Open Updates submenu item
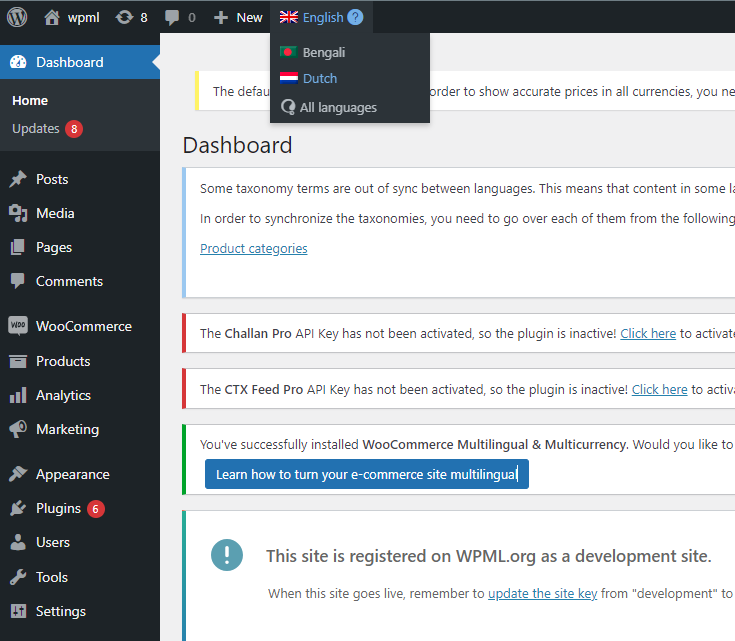Viewport: 735px width, 641px height. (x=36, y=128)
